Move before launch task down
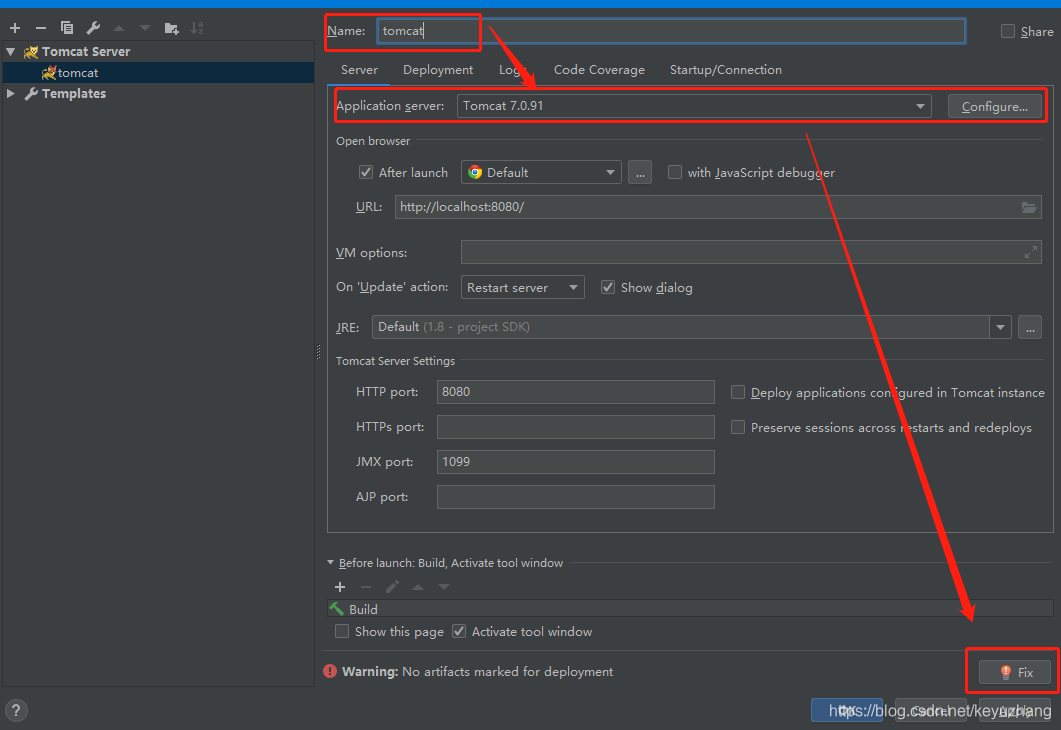This screenshot has width=1061, height=730. tap(444, 587)
